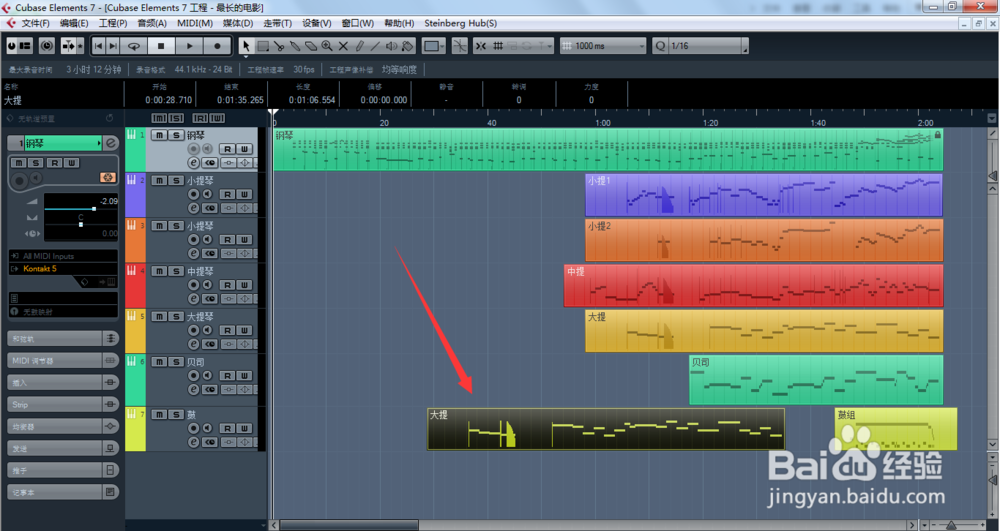Select the Color paint bucket tool
Viewport: 1000px width, 531px height.
click(408, 46)
